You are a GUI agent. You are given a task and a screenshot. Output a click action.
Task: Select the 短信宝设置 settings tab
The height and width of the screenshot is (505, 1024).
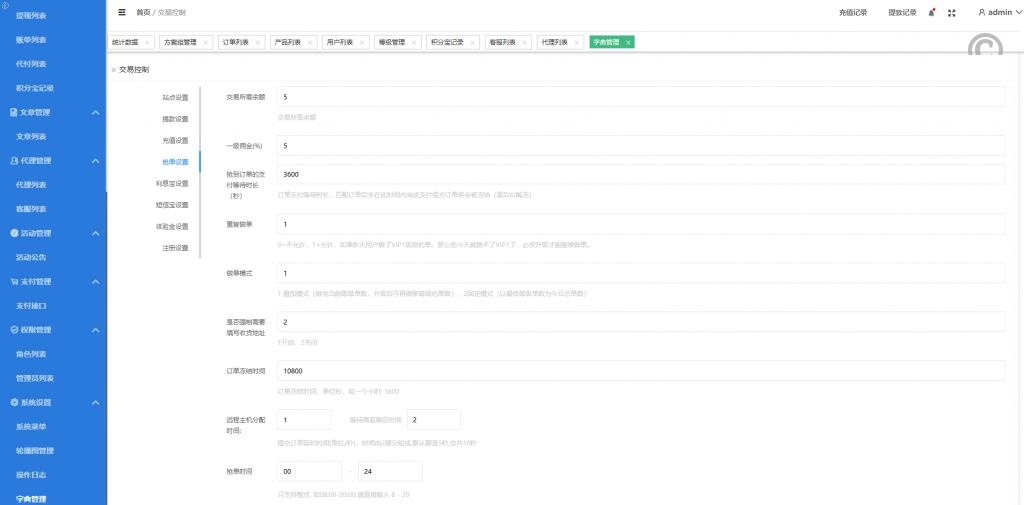[x=172, y=205]
